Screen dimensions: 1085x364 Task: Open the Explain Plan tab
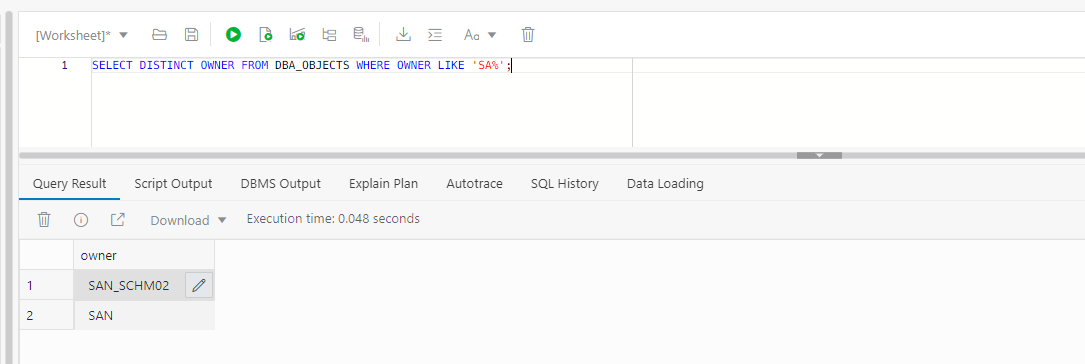pyautogui.click(x=383, y=183)
